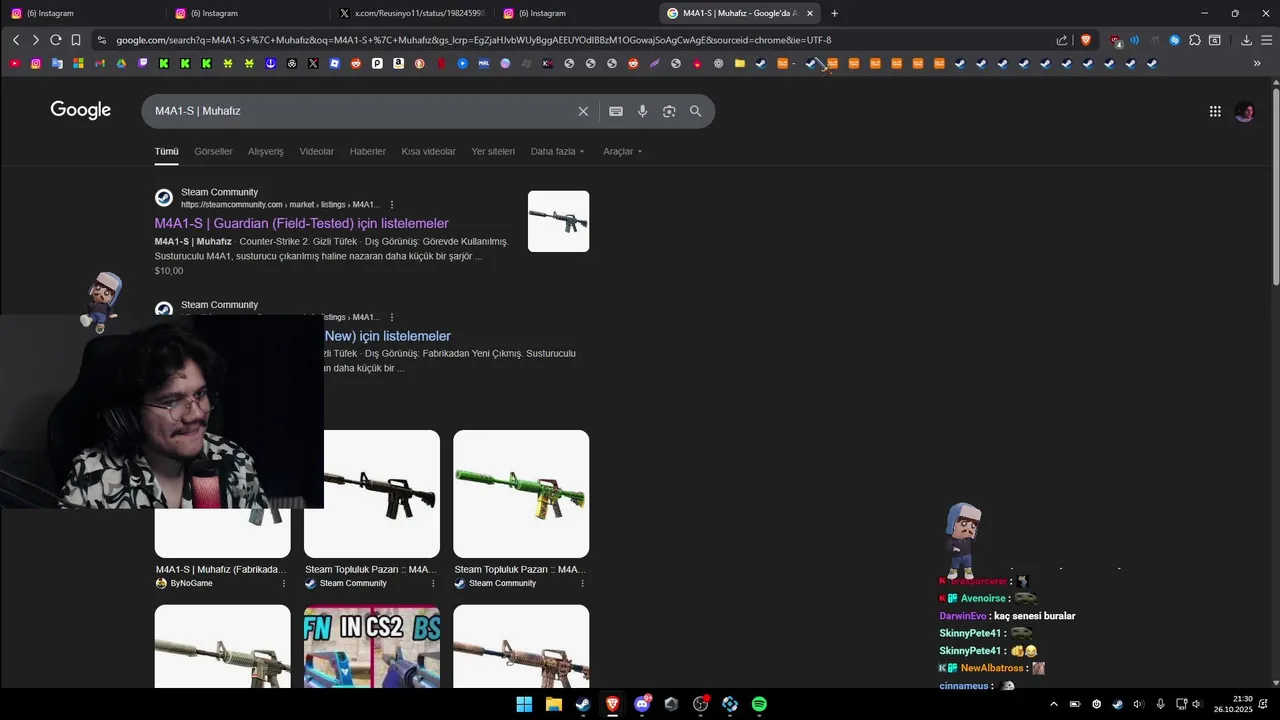
Task: Open the black M4A1 rifle image
Action: (372, 494)
